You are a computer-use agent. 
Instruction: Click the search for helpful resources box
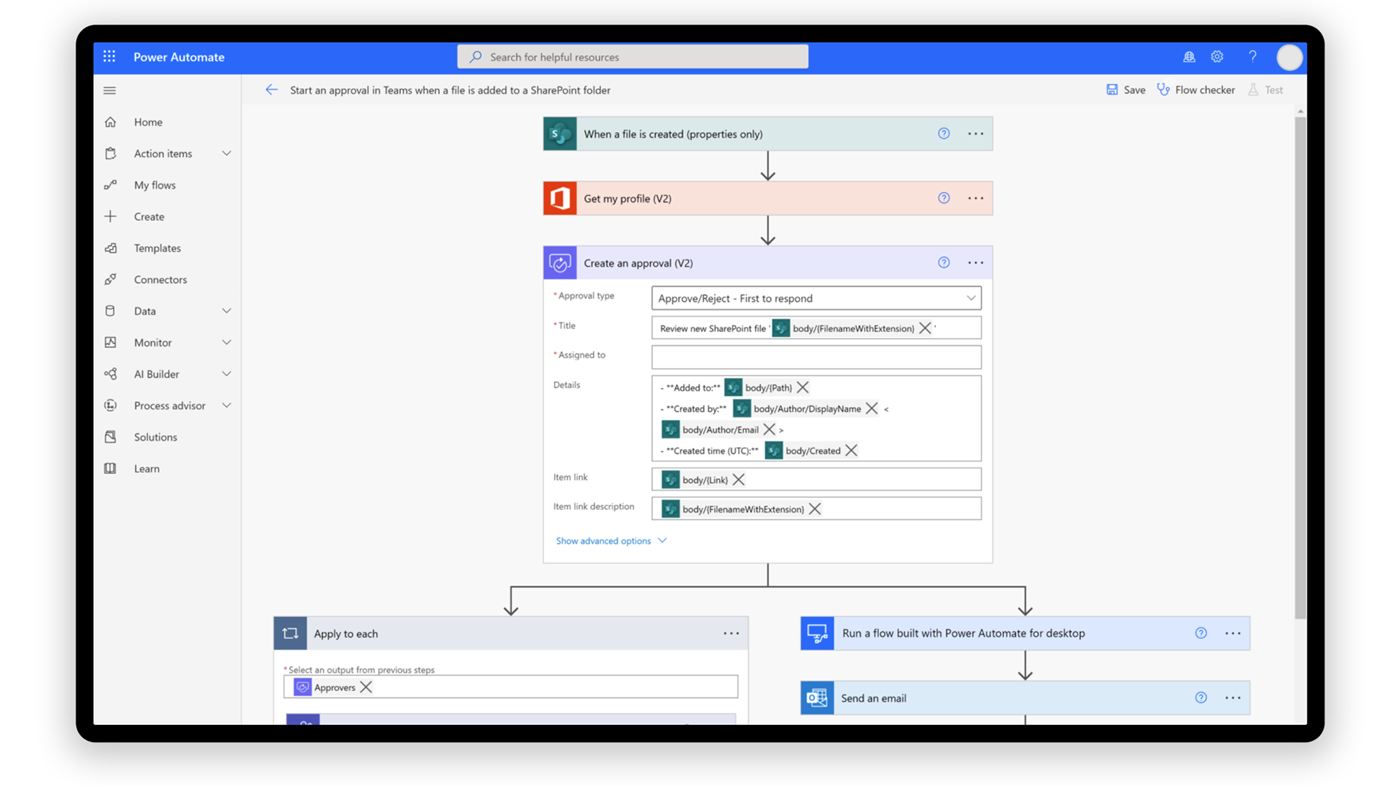[633, 57]
